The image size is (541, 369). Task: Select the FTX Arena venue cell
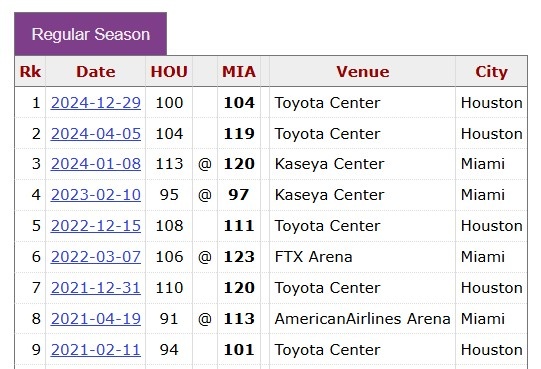point(362,257)
